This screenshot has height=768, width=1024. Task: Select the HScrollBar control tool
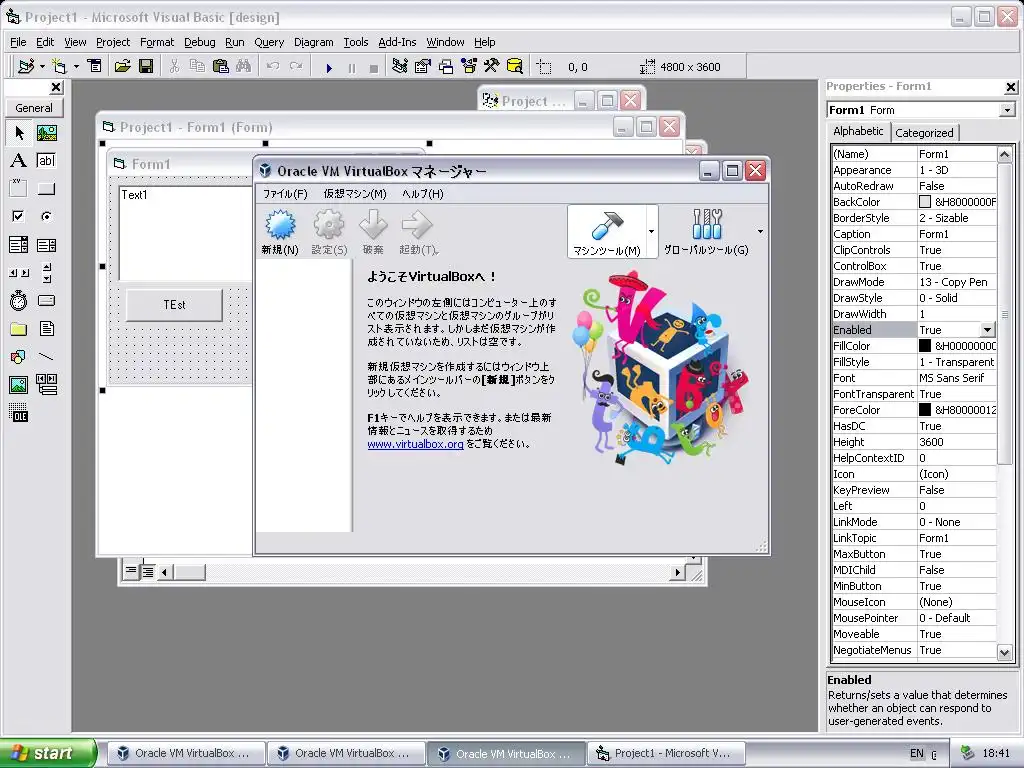point(19,272)
